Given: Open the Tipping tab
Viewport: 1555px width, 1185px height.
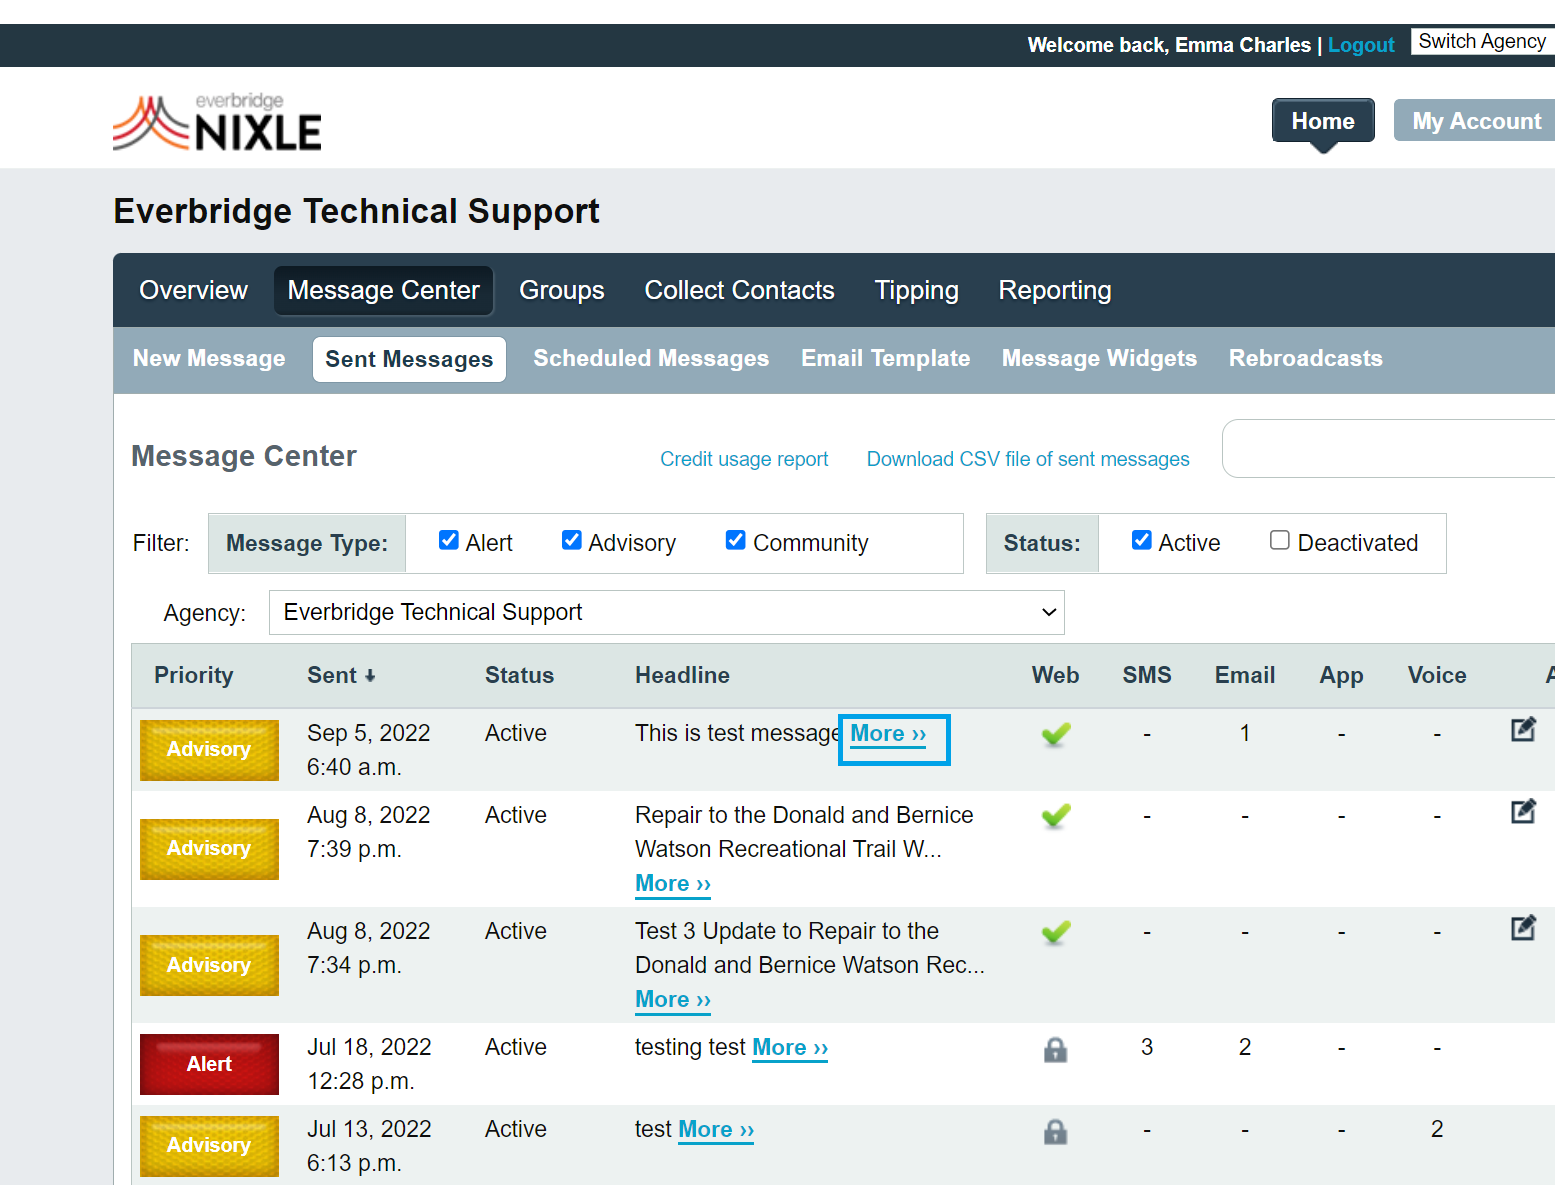Looking at the screenshot, I should (917, 290).
